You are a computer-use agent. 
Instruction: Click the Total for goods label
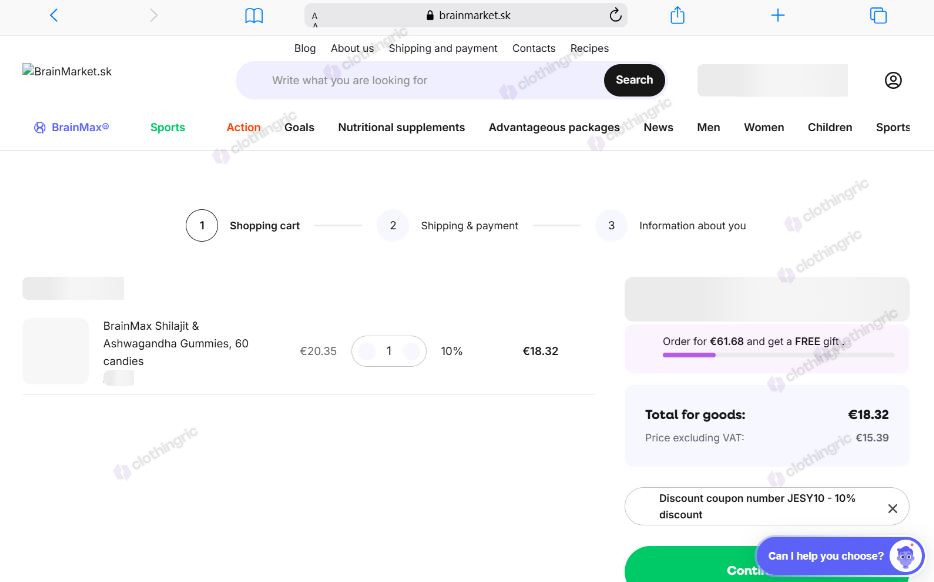[x=695, y=415]
